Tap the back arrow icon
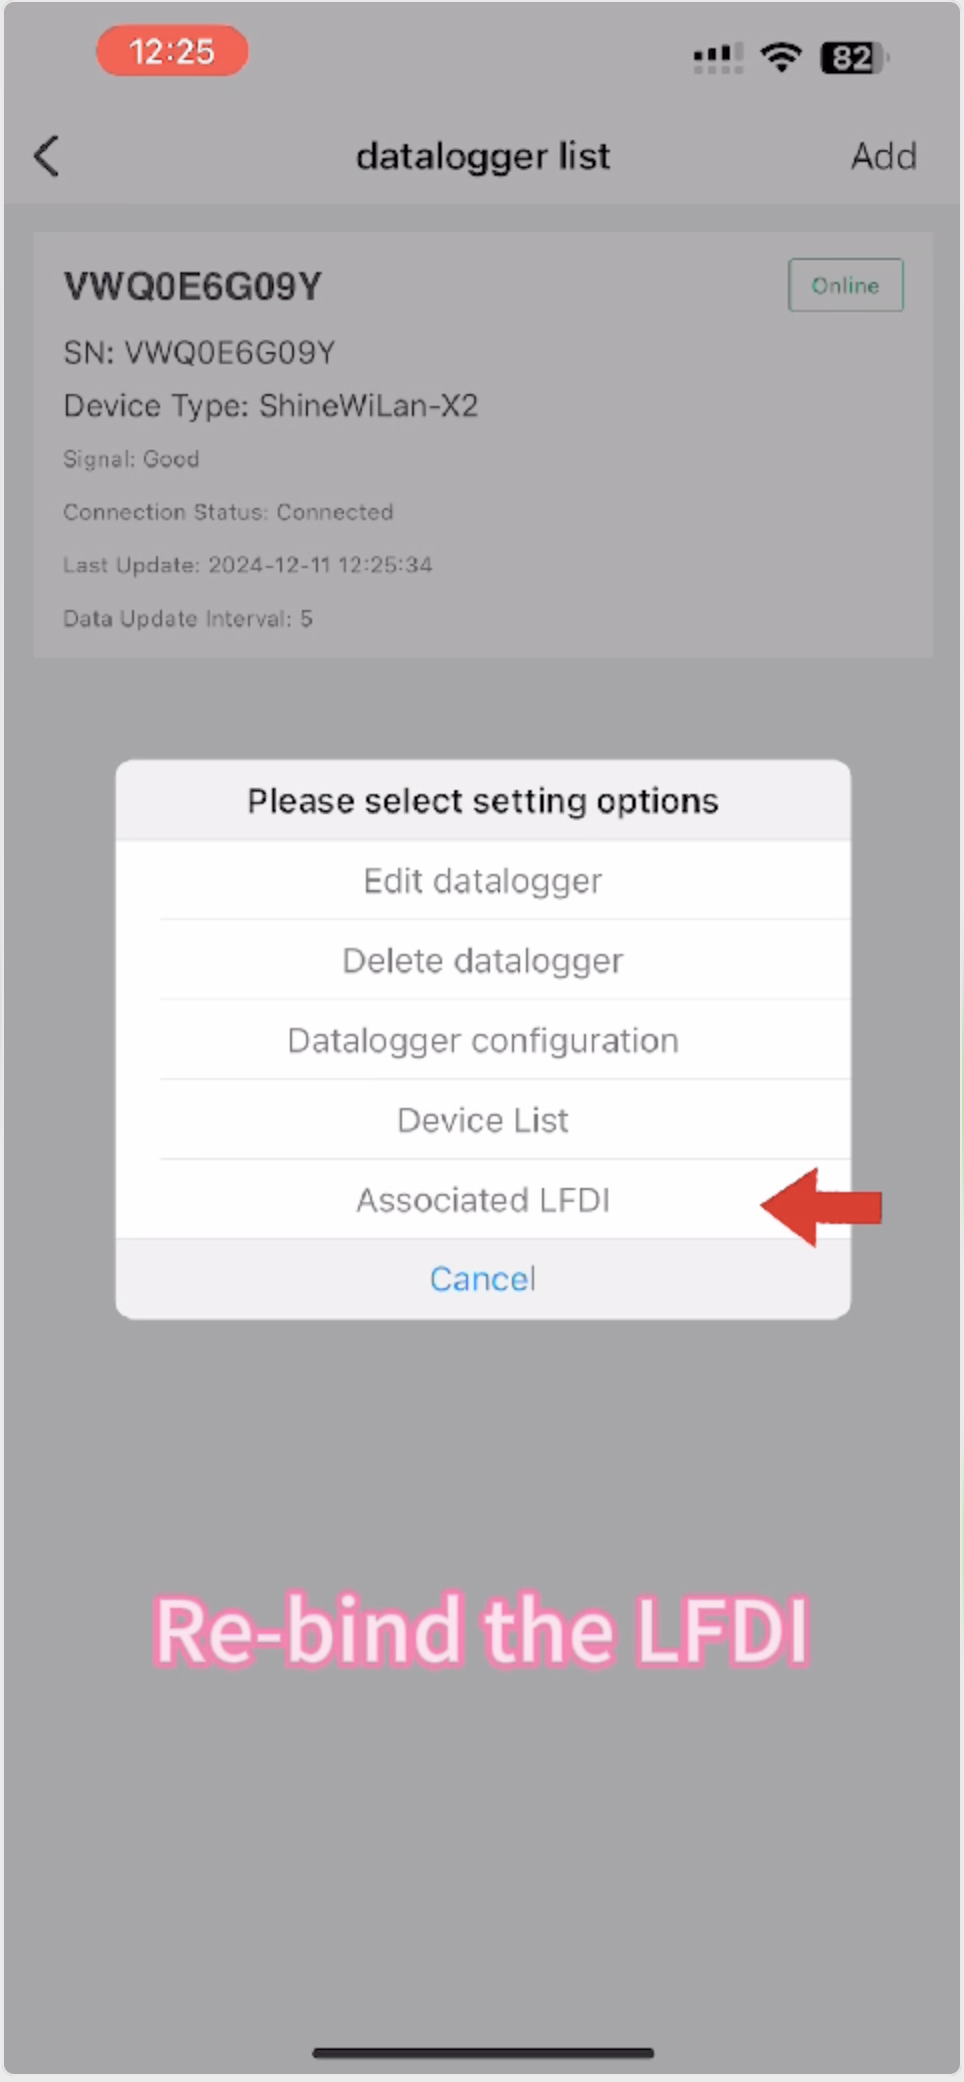964x2082 pixels. (47, 157)
